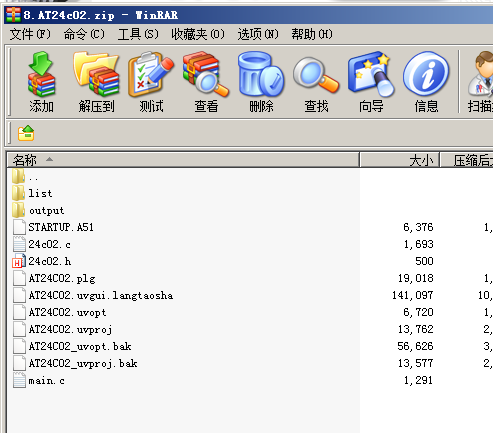This screenshot has width=493, height=433.
Task: Click the size value 19,018
Action: tap(416, 278)
